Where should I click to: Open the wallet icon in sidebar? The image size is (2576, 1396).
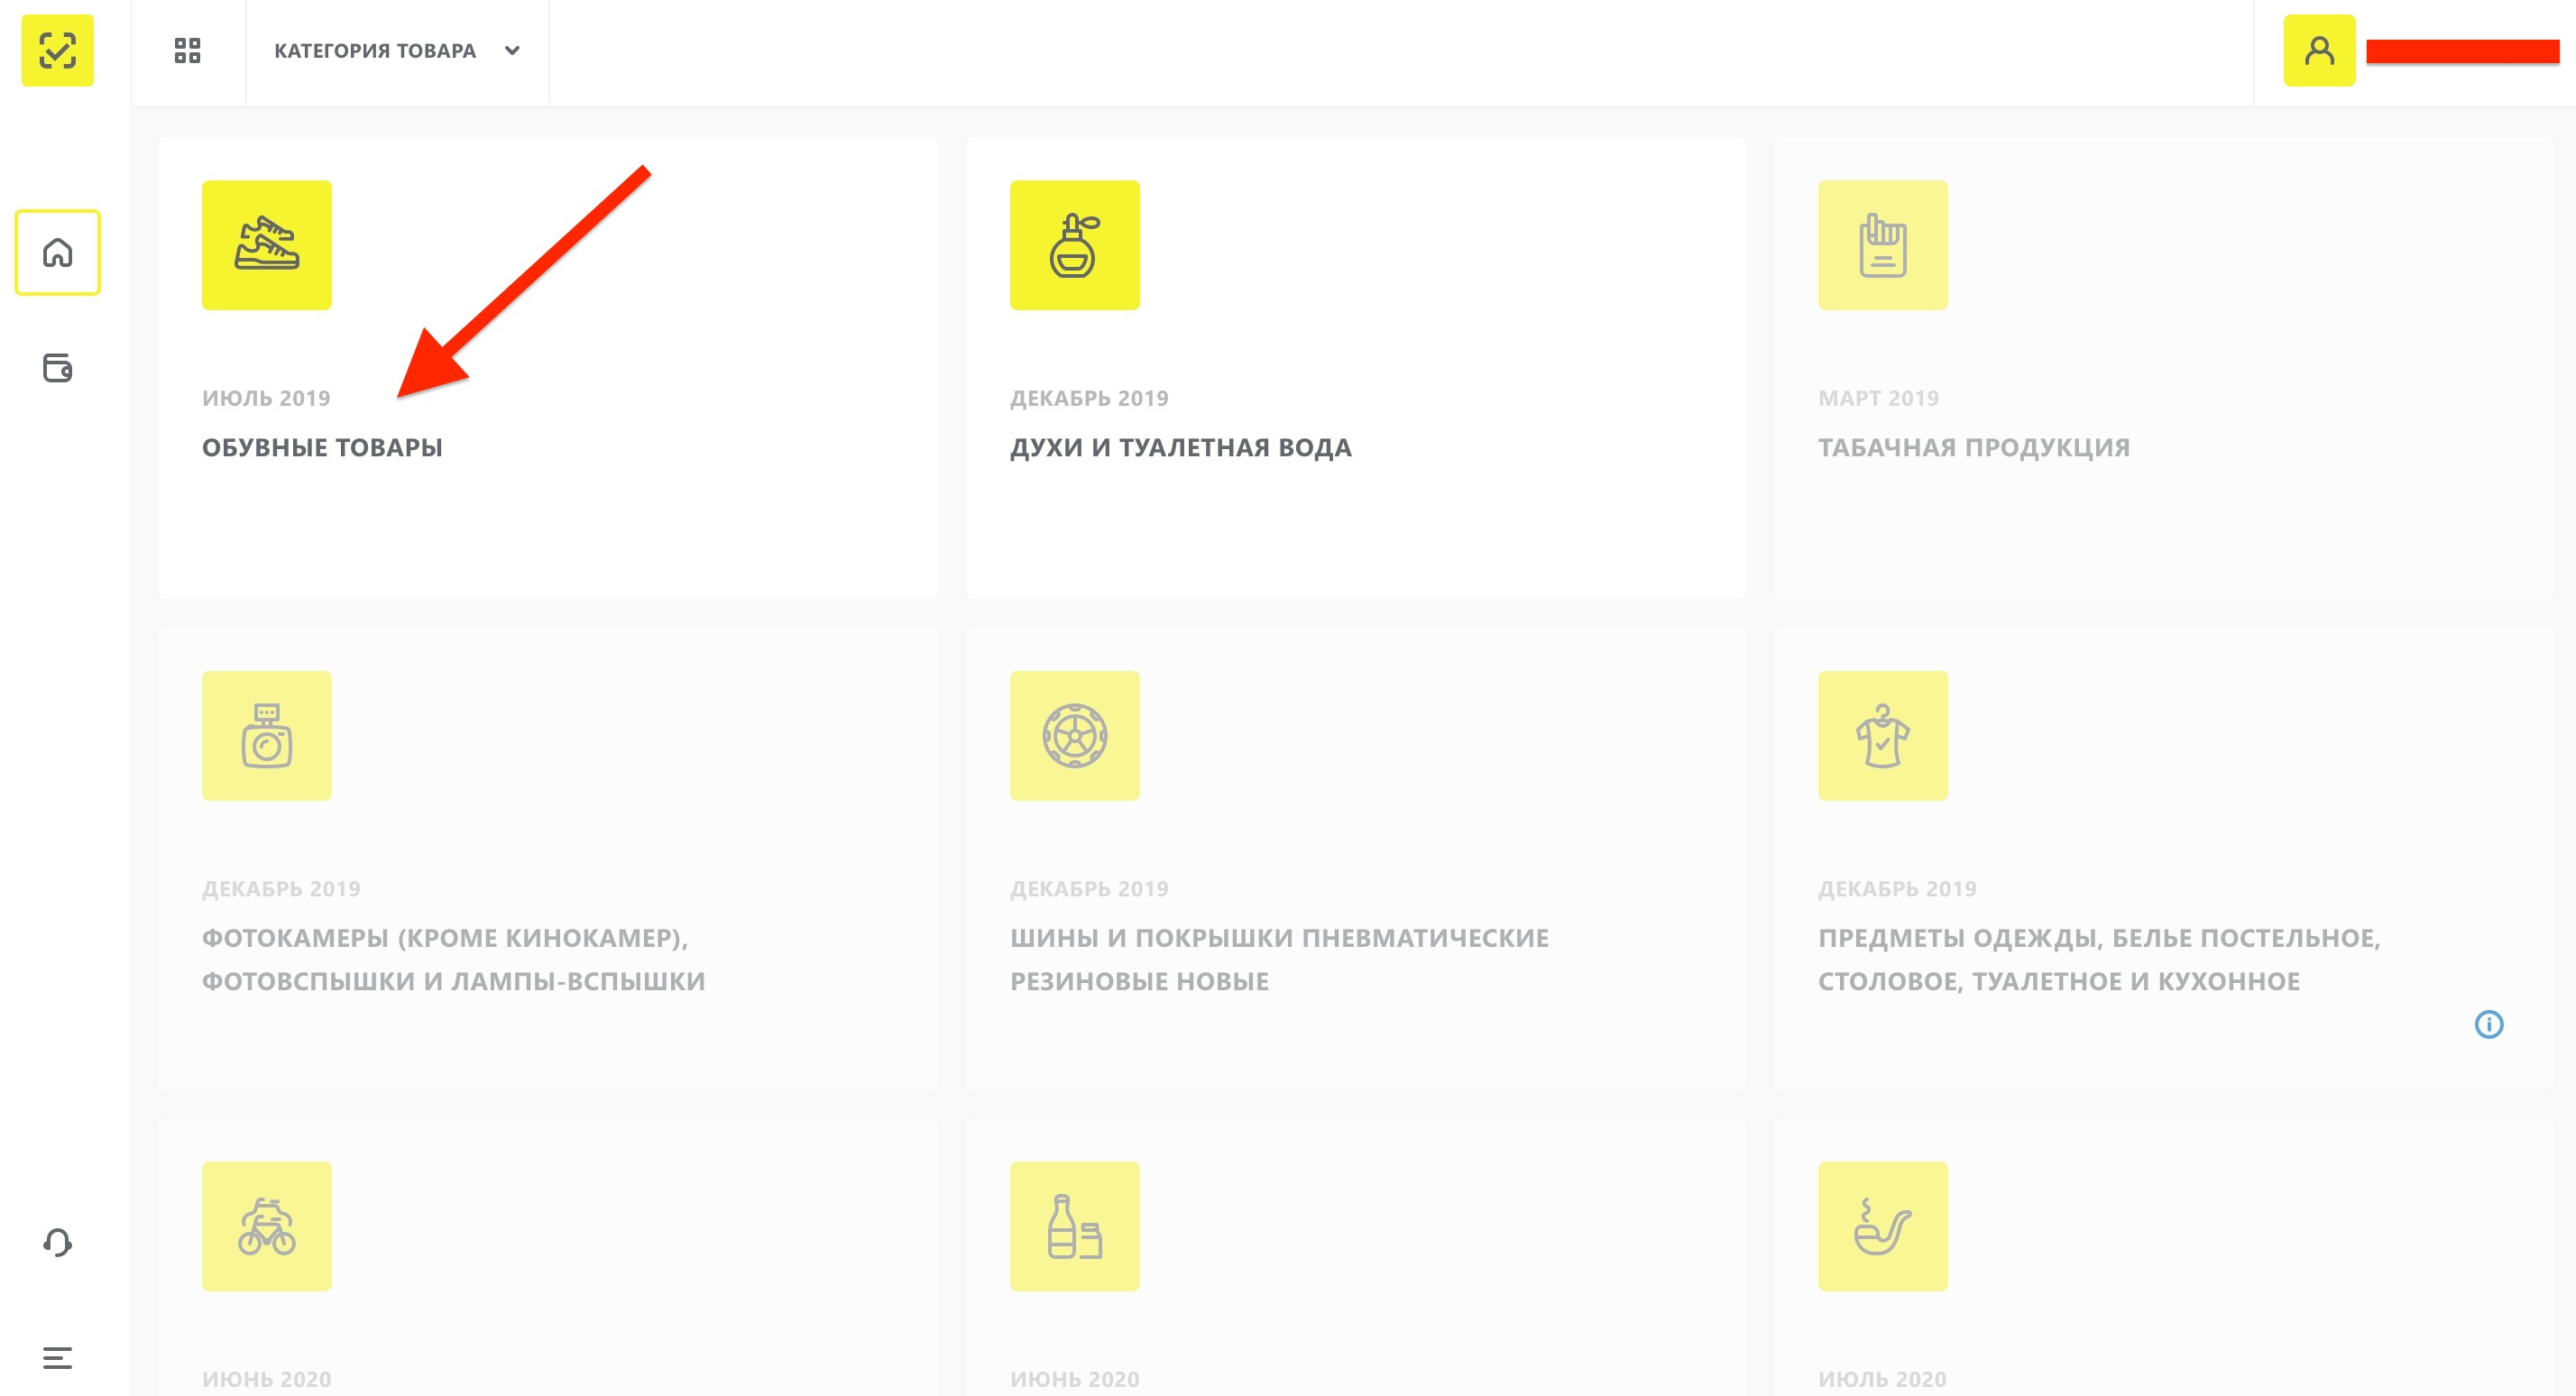[57, 368]
